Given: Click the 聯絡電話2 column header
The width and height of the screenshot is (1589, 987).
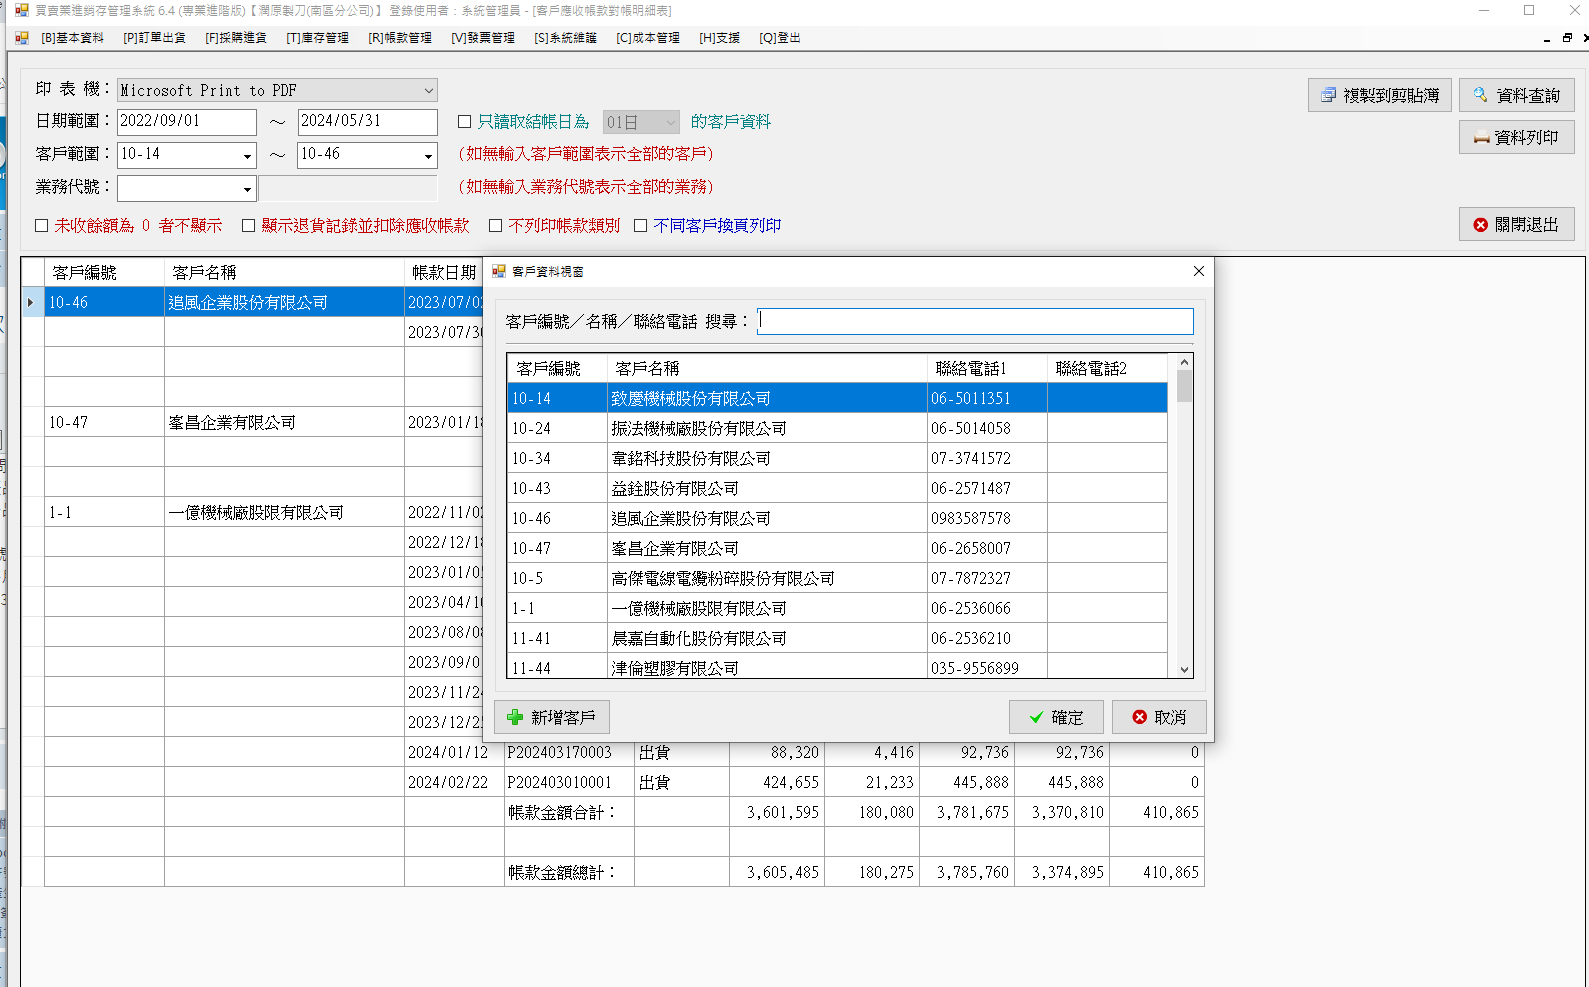Looking at the screenshot, I should 1107,368.
